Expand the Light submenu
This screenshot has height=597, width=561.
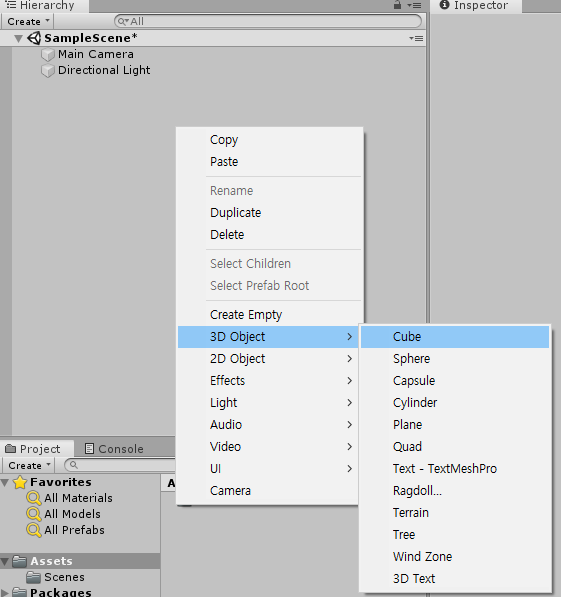point(268,403)
